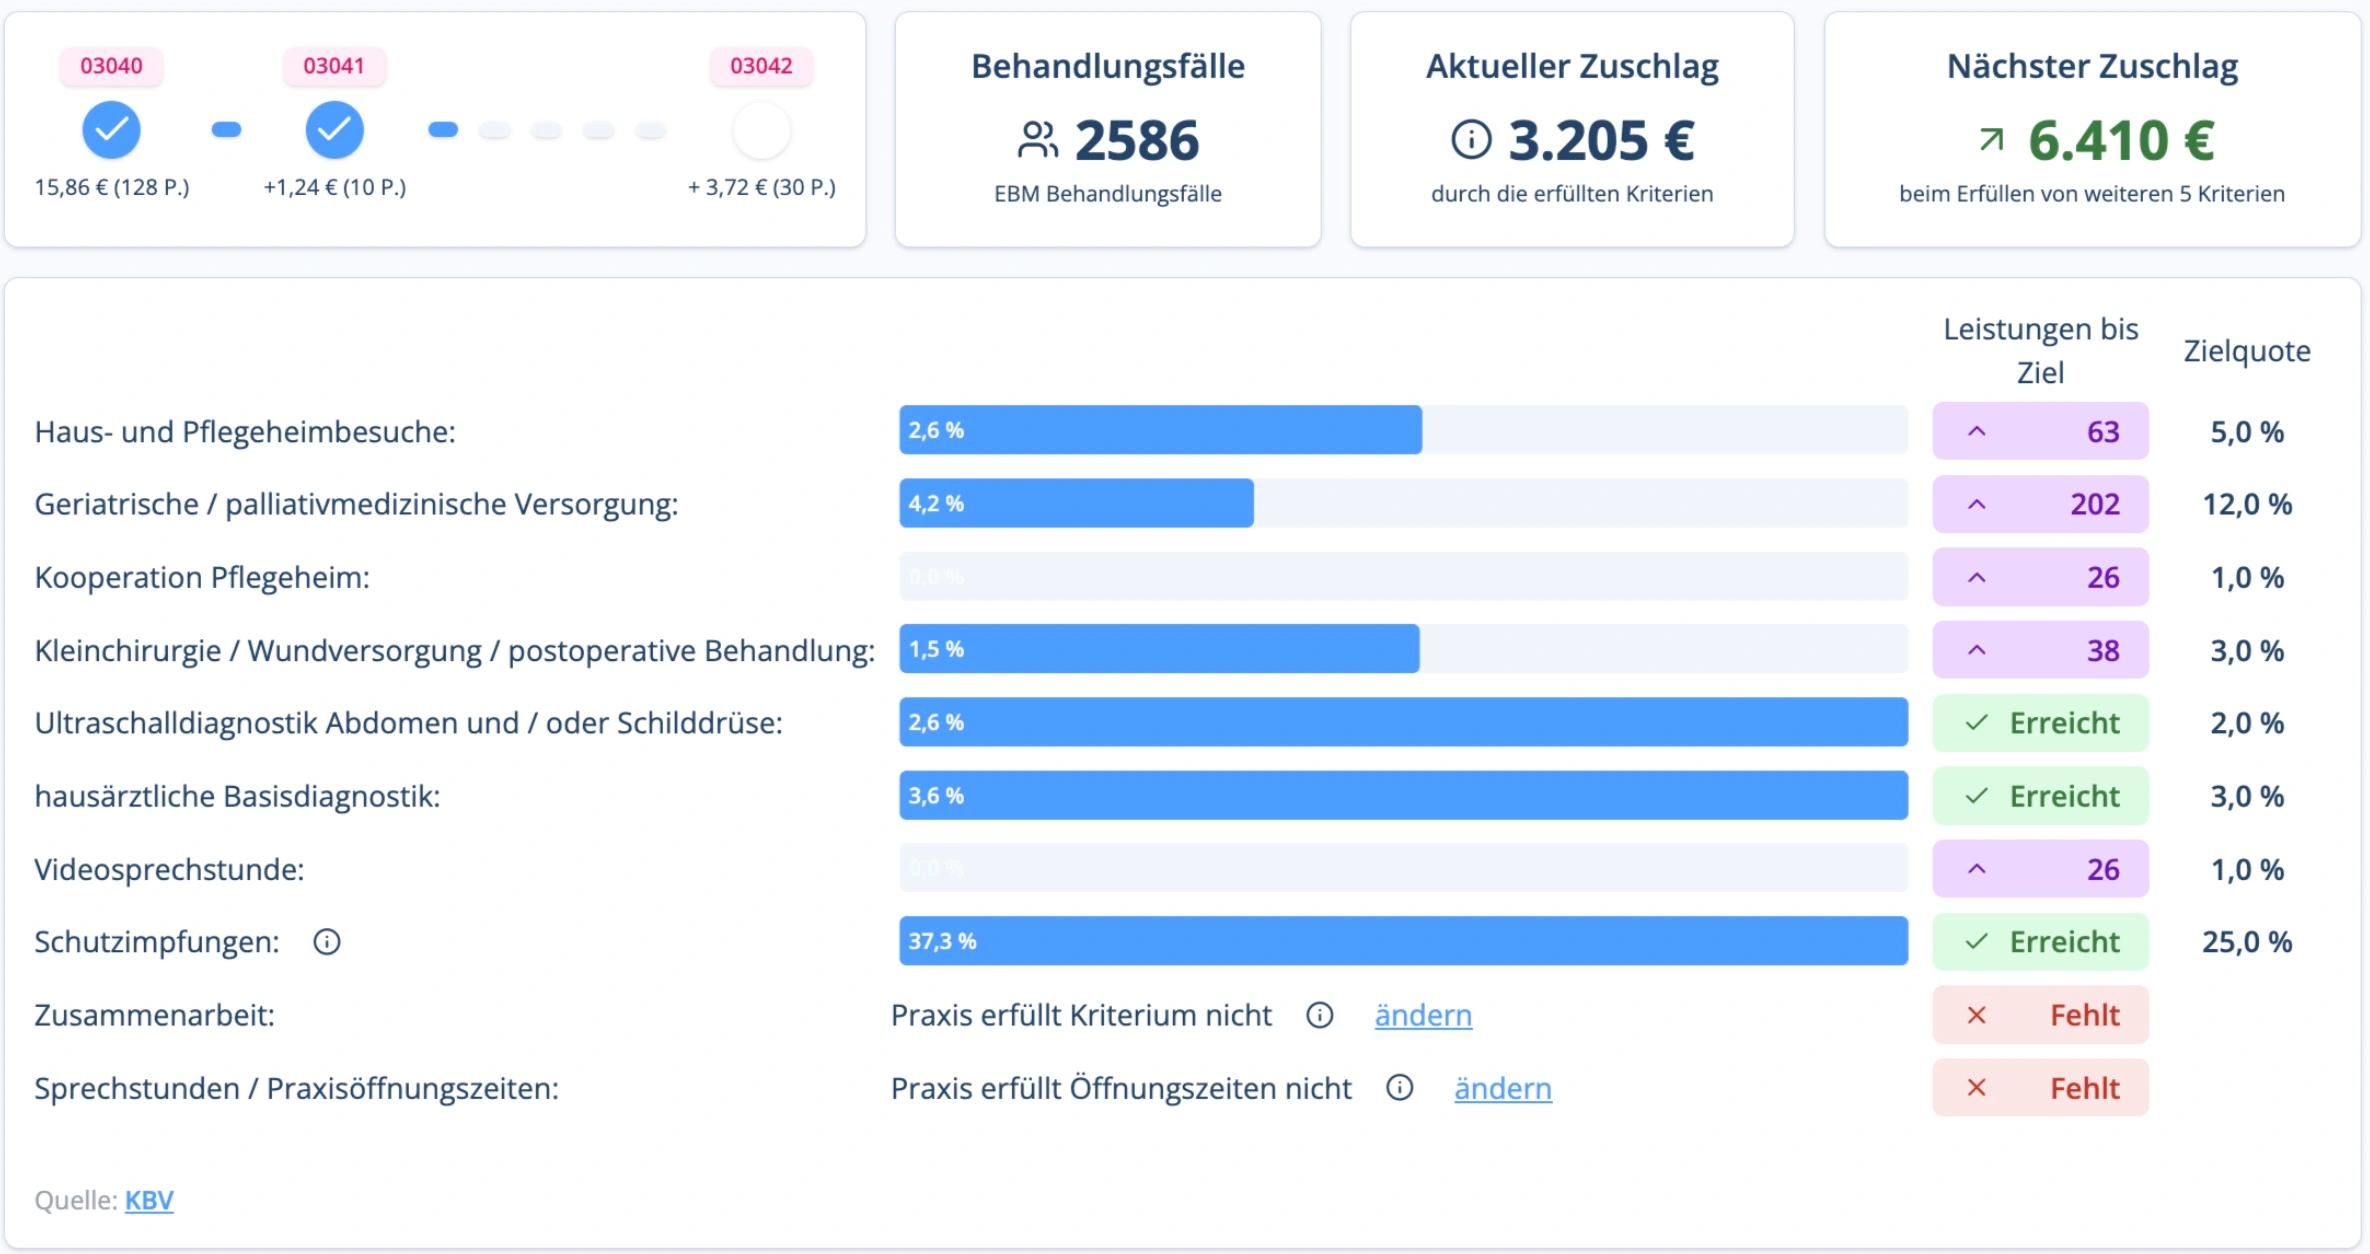The height and width of the screenshot is (1254, 2370).
Task: Click checkmark in Schutzimpfungen Erreicht badge
Action: point(1976,942)
